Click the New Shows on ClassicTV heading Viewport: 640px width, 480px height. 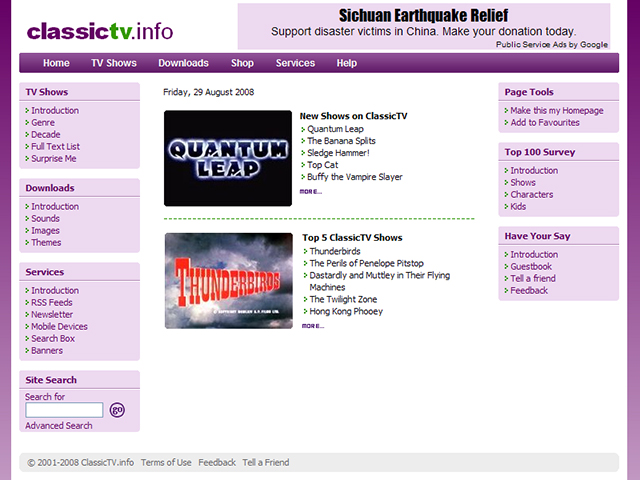point(353,116)
